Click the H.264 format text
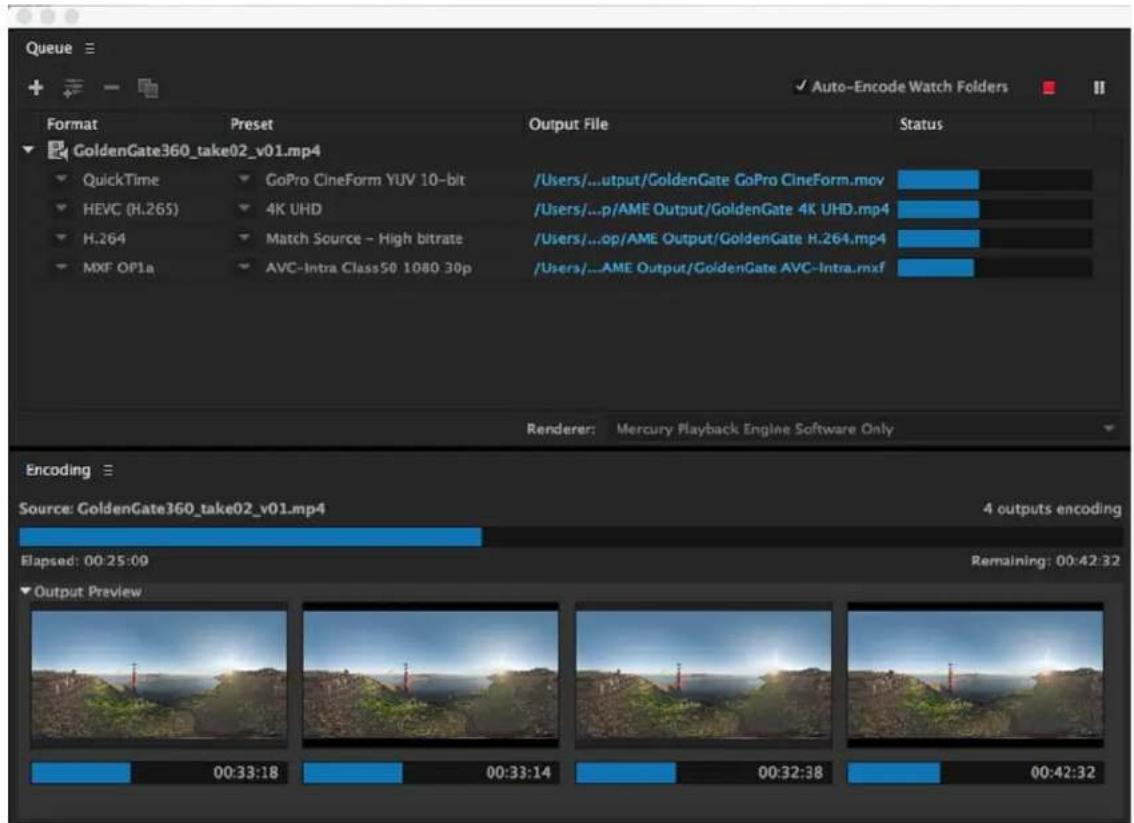 (104, 239)
